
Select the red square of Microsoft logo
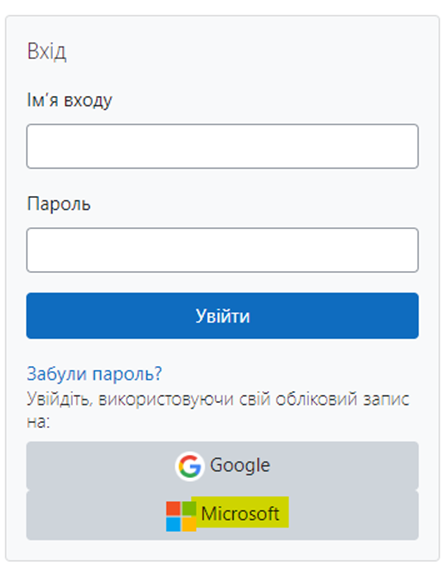pyautogui.click(x=173, y=509)
